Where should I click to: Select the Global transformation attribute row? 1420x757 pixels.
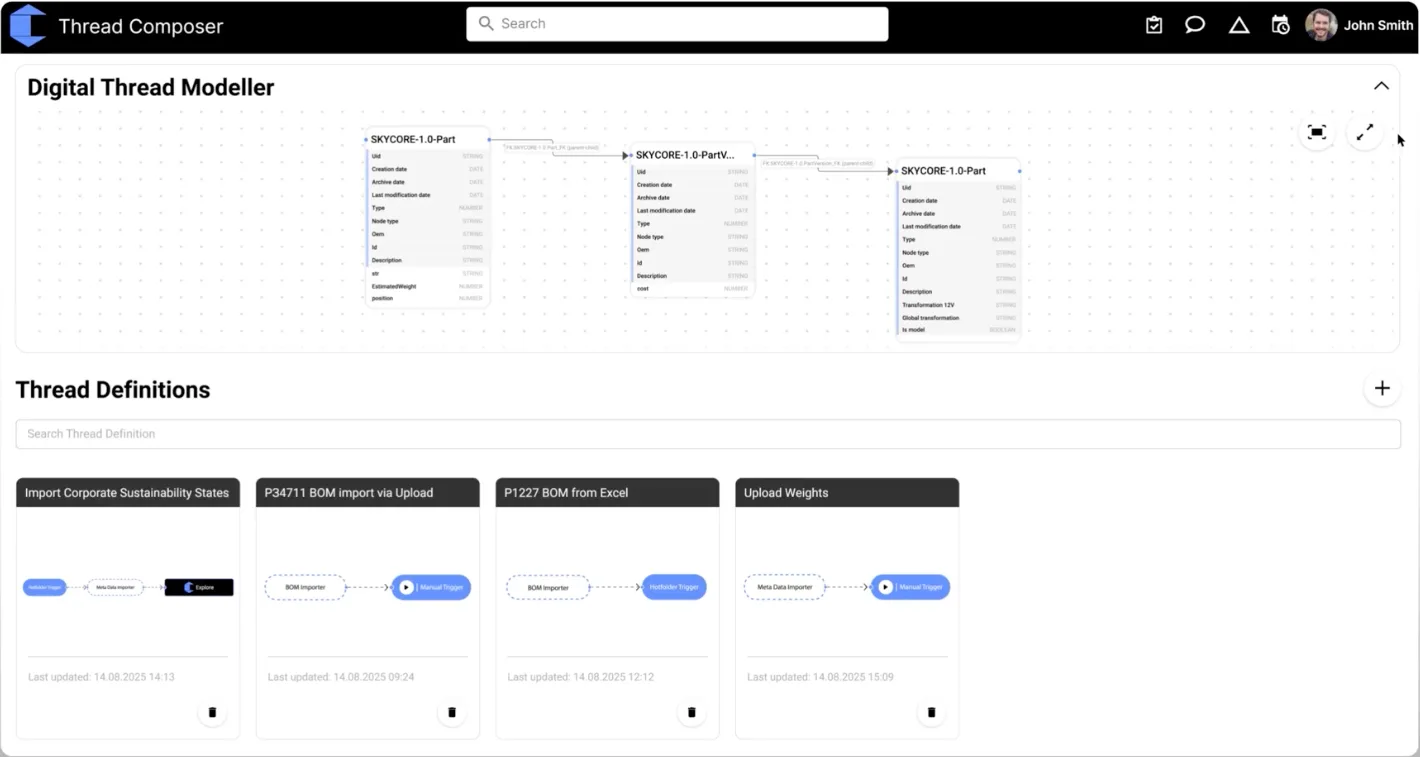coord(957,318)
